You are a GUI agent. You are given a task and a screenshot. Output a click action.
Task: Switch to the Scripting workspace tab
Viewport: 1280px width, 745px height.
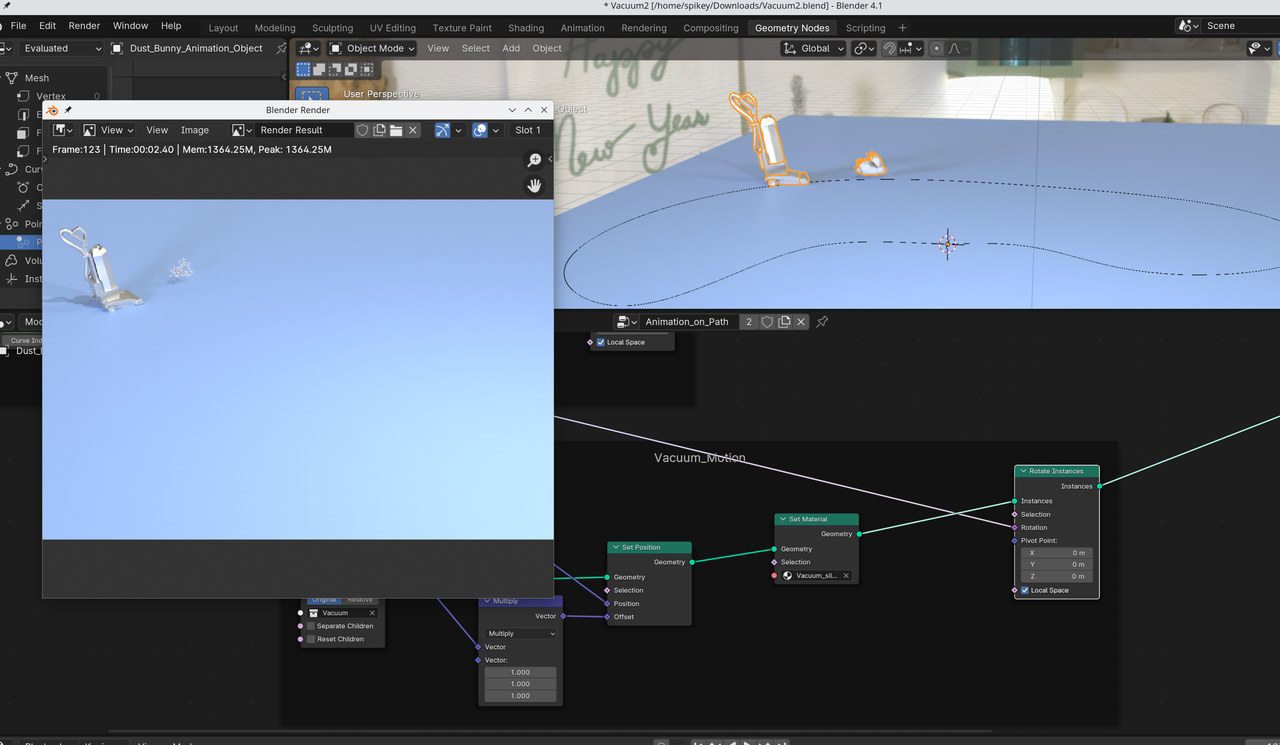coord(865,28)
